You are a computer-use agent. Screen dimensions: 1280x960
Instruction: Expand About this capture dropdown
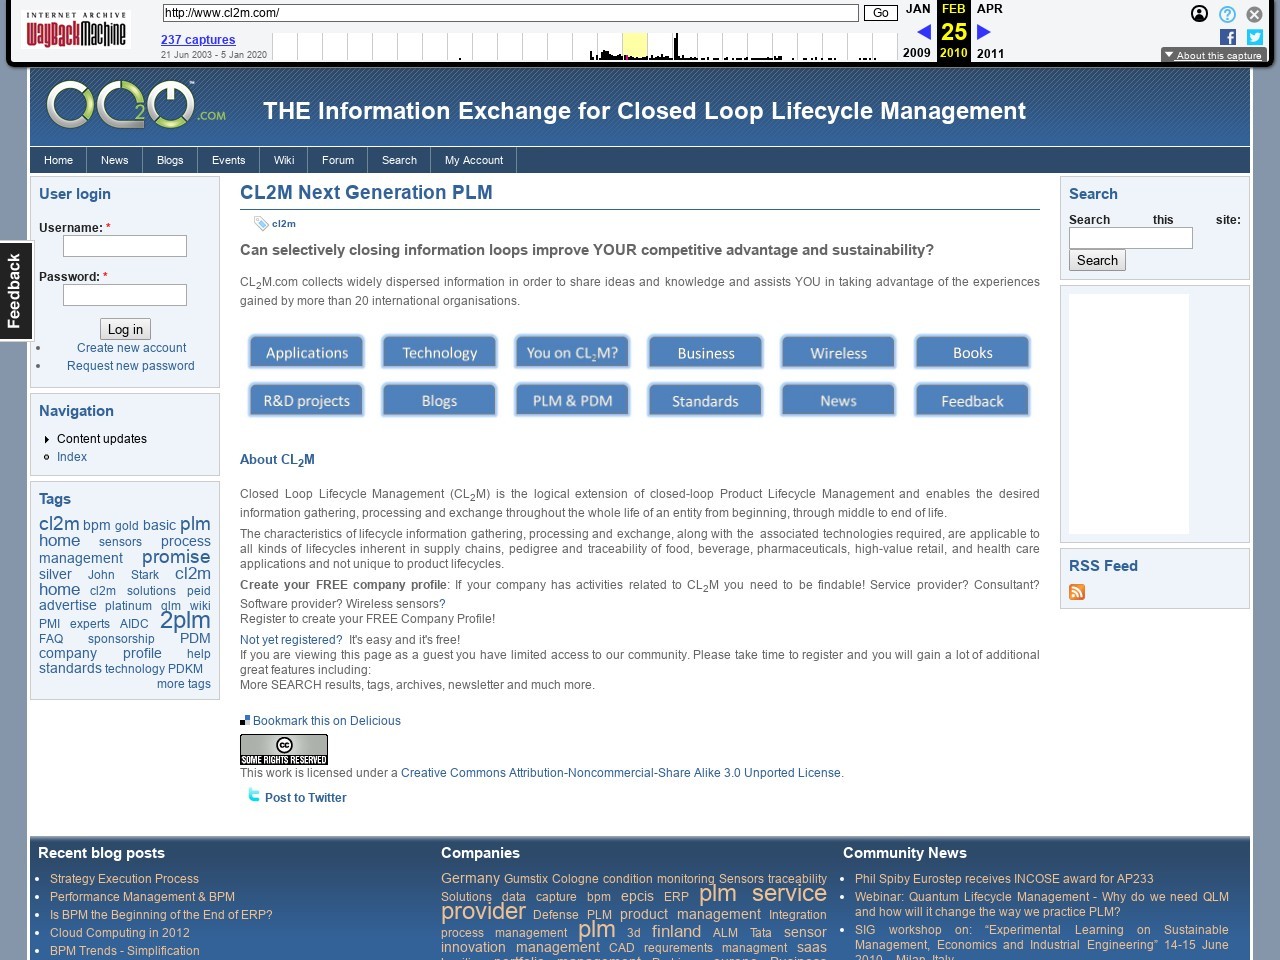[1213, 55]
